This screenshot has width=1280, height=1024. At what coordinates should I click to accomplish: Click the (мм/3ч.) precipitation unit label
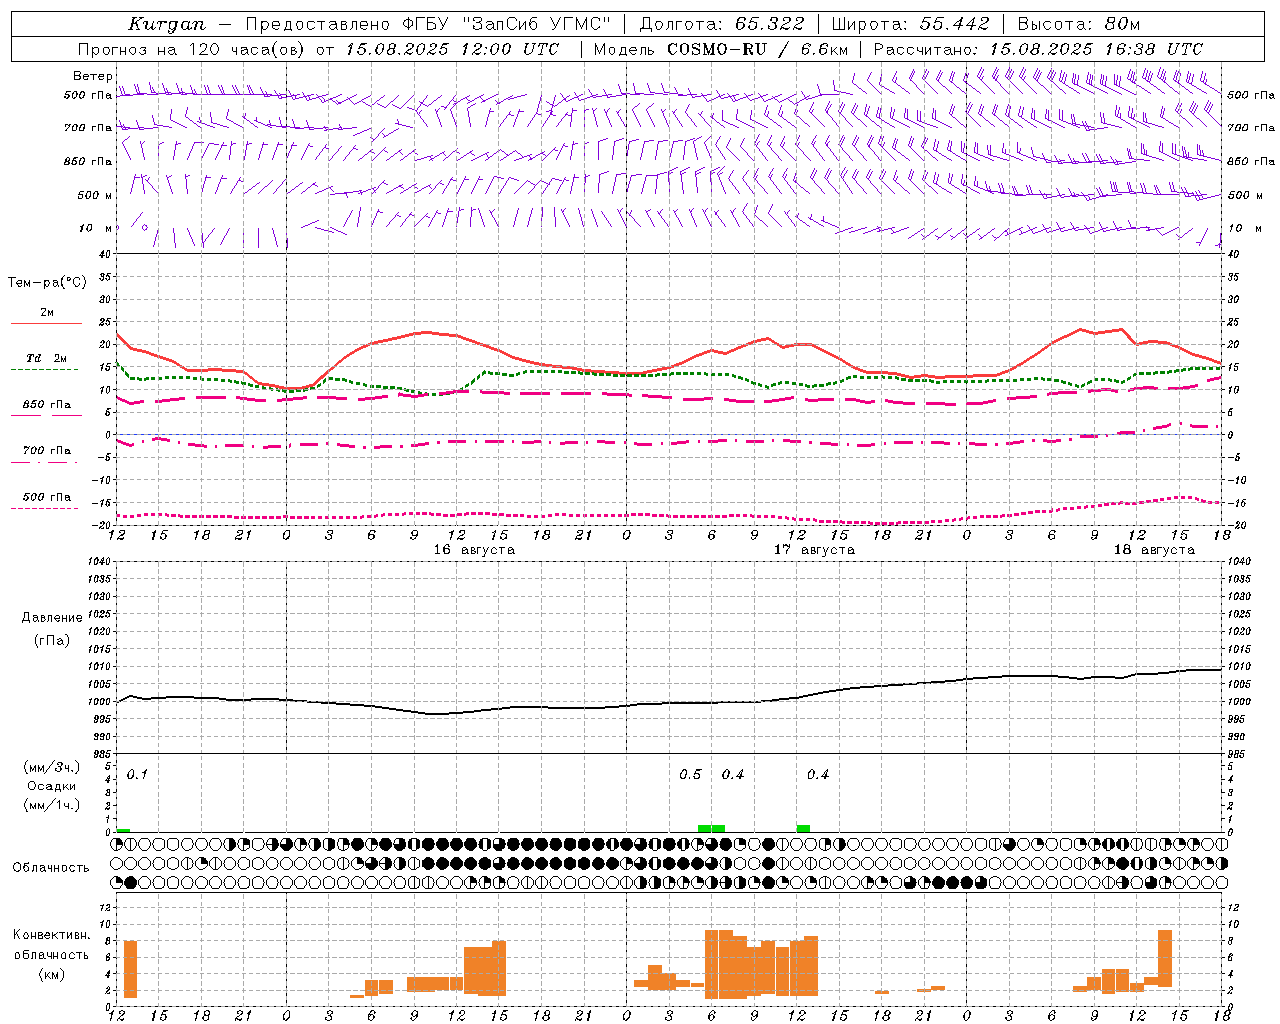click(52, 767)
